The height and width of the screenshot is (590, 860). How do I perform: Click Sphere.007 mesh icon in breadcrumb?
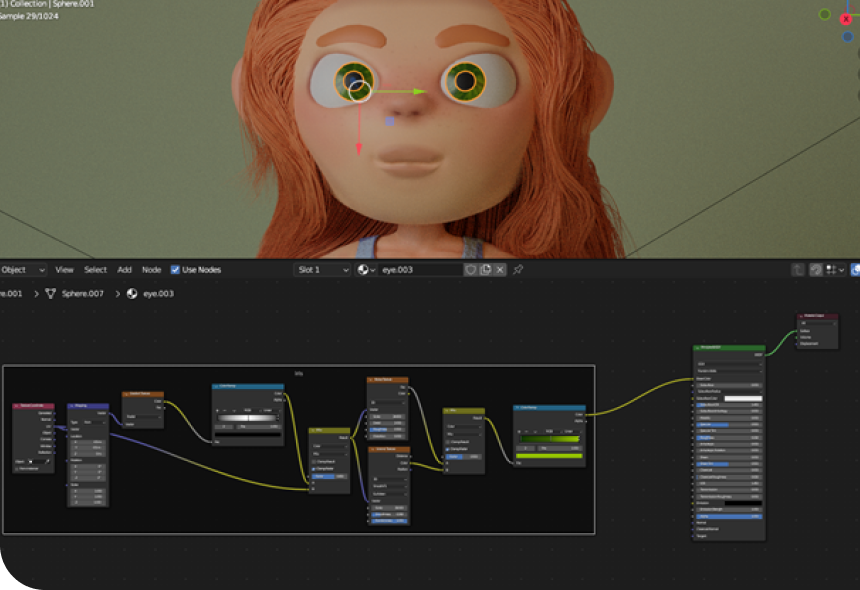point(50,294)
